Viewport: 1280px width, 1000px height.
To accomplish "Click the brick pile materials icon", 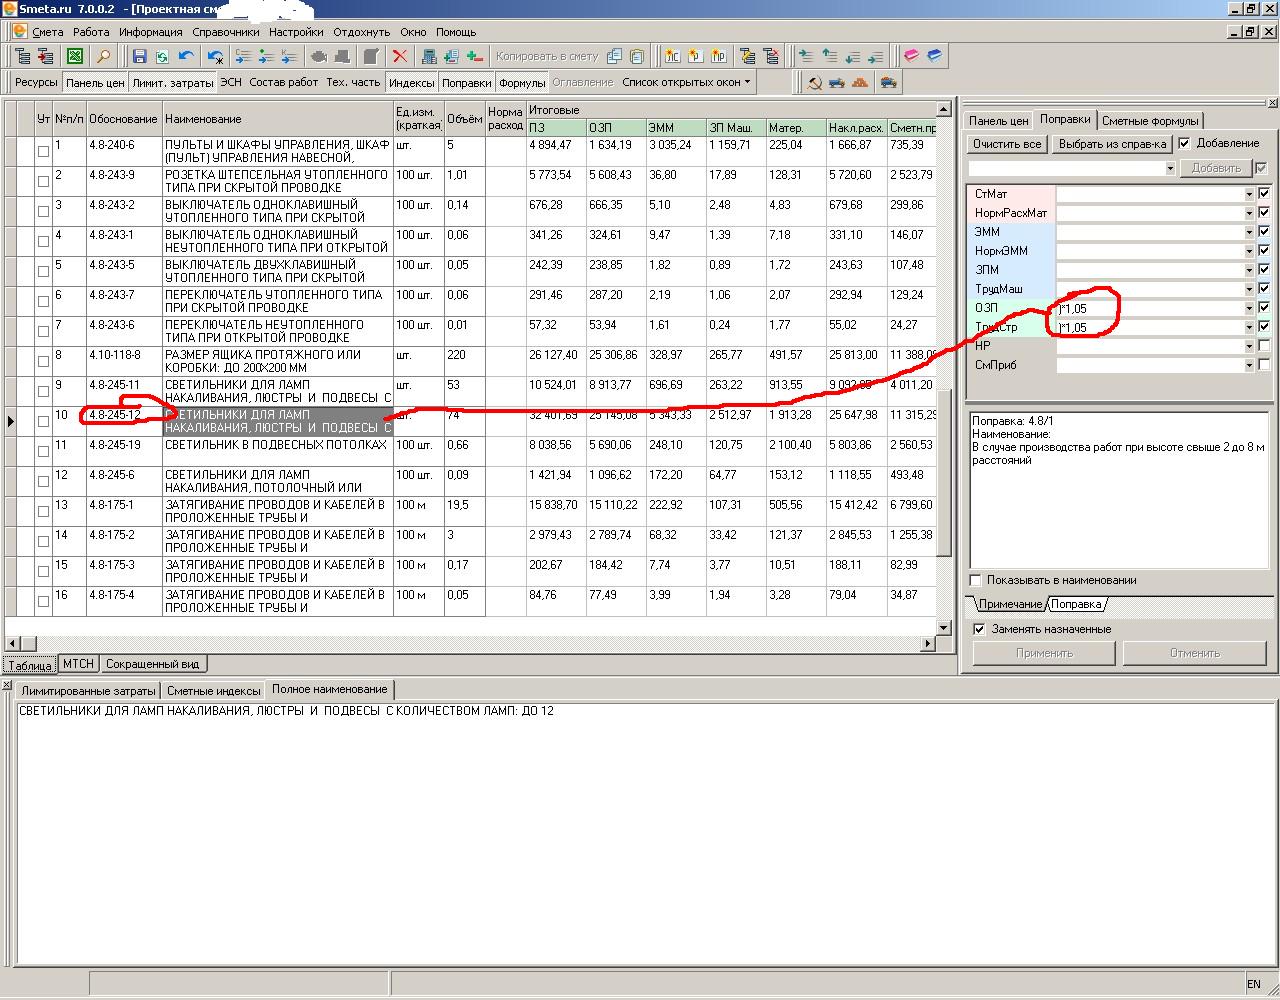I will pyautogui.click(x=860, y=82).
